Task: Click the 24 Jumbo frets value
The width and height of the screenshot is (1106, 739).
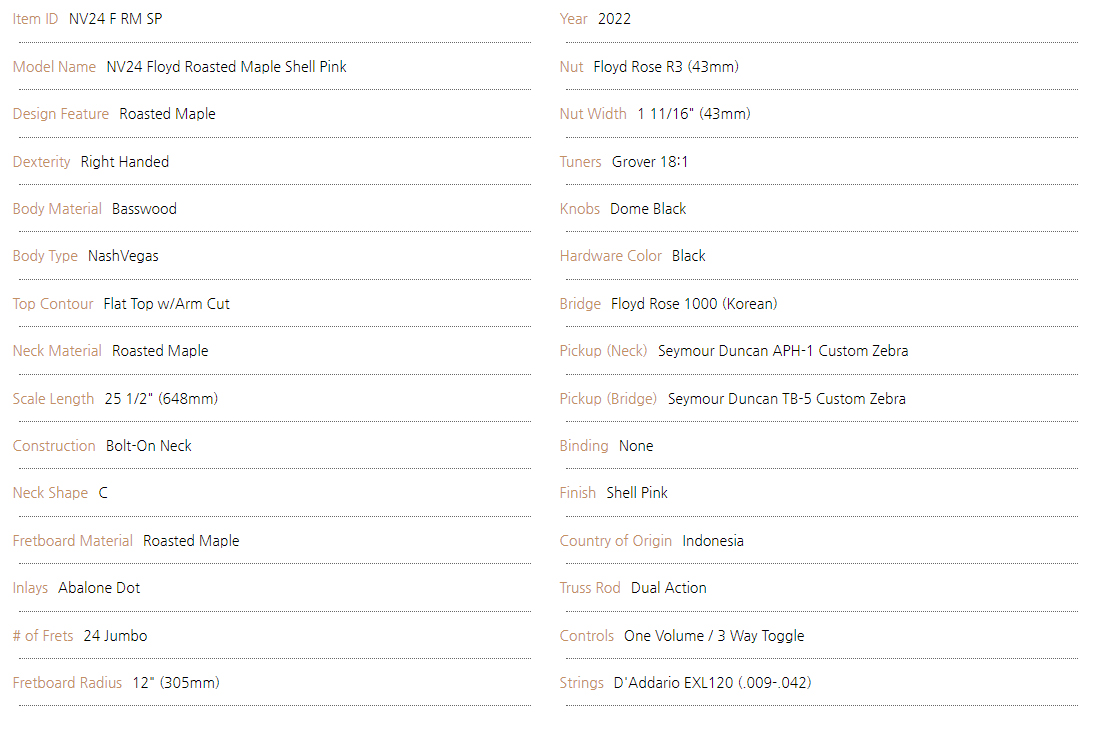Action: coord(116,636)
